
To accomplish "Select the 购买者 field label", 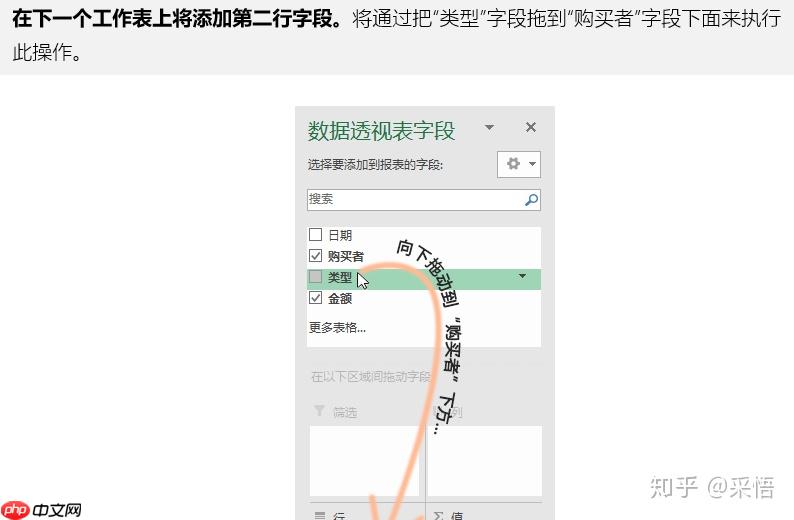I will tap(345, 256).
